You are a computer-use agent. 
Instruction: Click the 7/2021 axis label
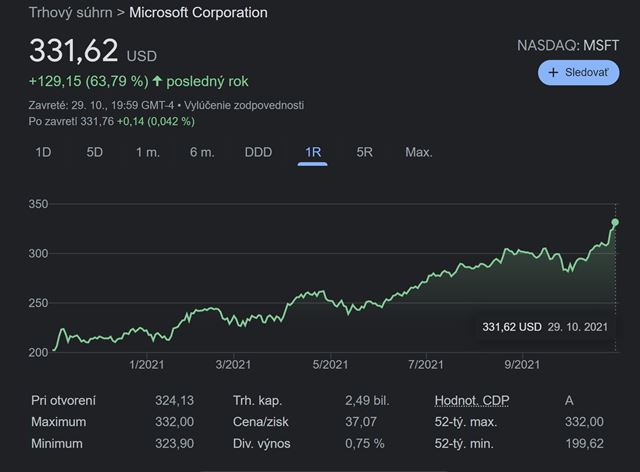point(426,365)
